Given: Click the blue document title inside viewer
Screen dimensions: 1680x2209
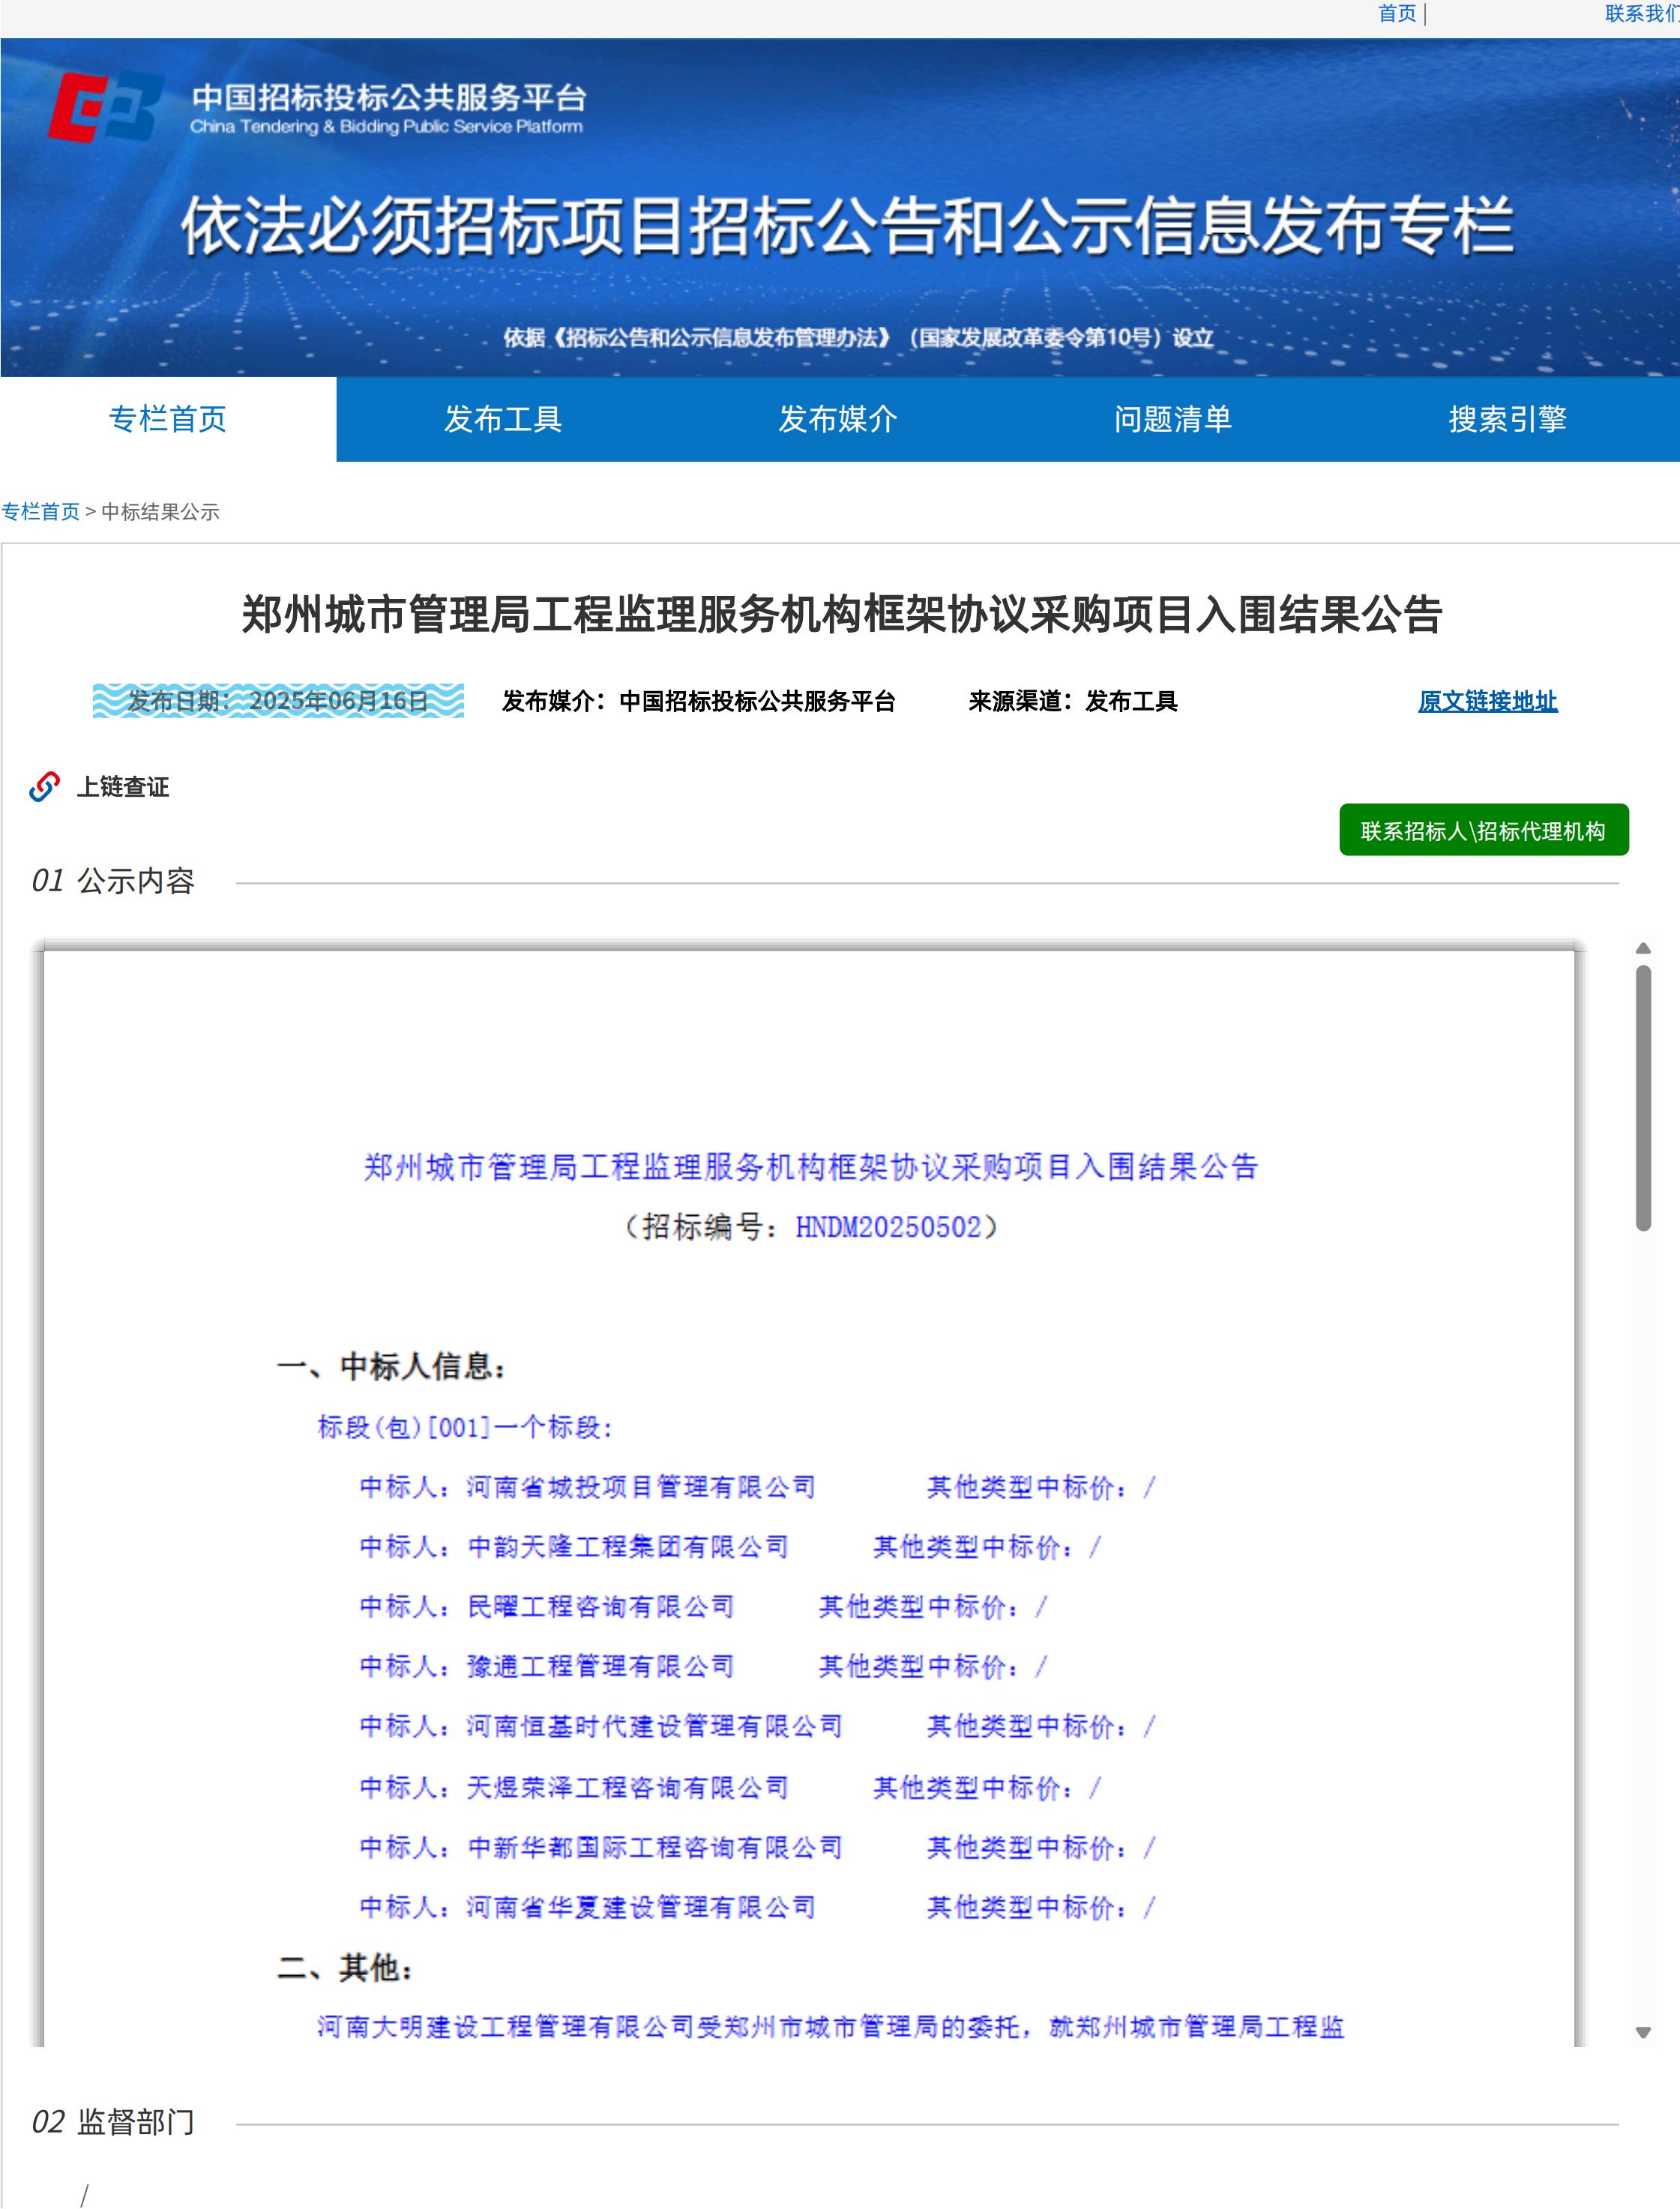Looking at the screenshot, I should coord(811,1167).
